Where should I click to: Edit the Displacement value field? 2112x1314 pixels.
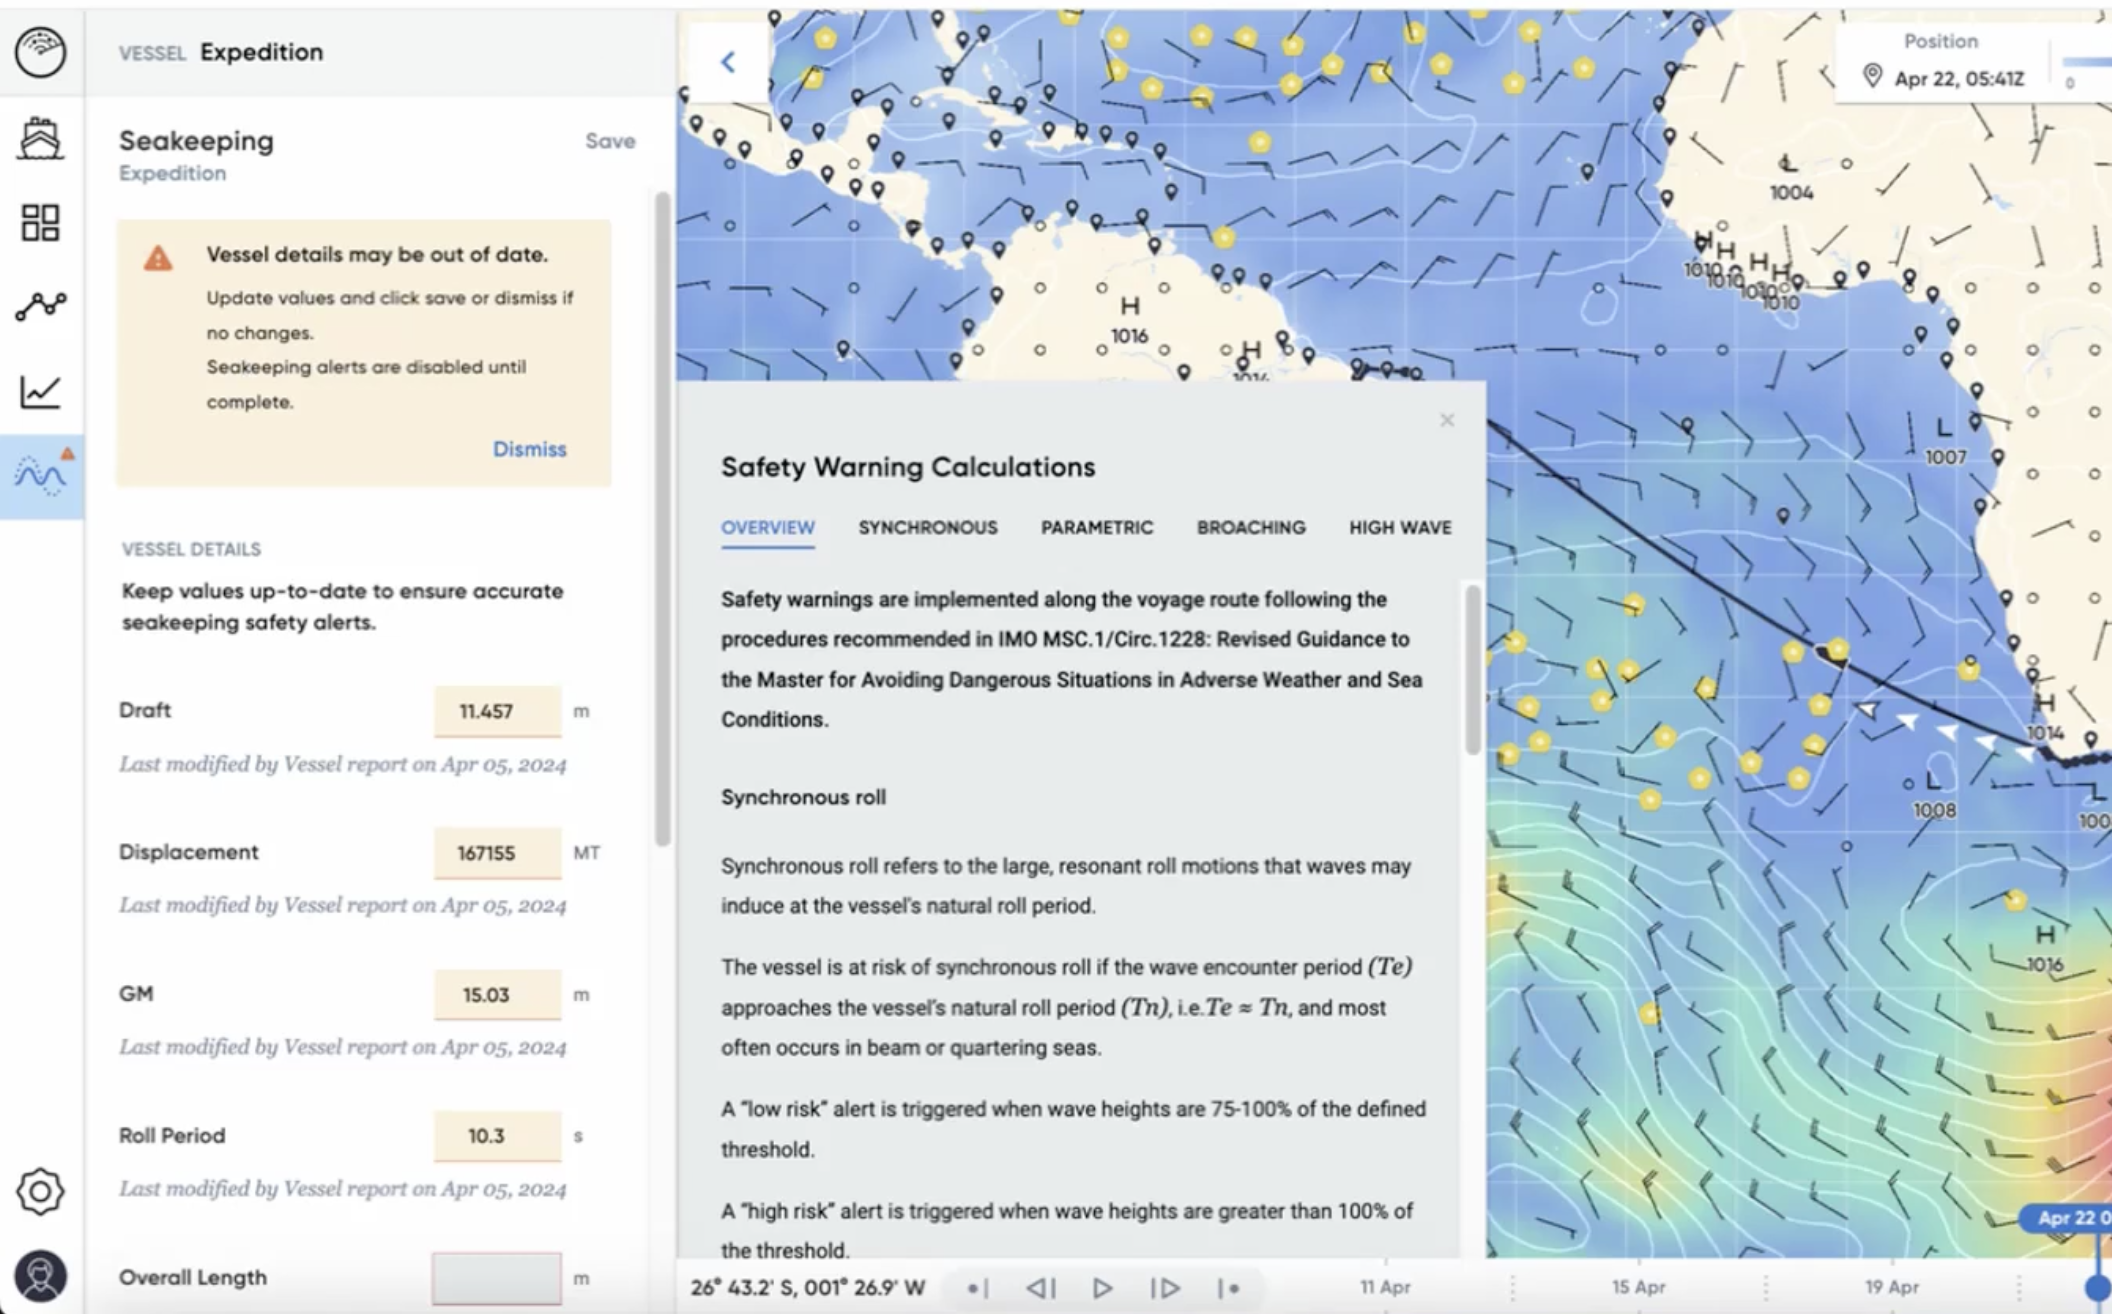point(497,853)
